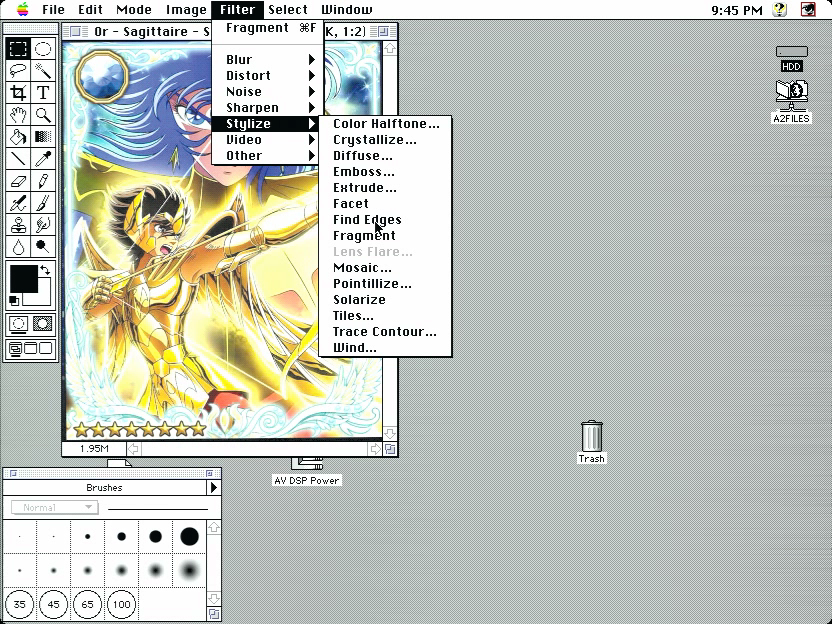Select the Smudge tool

click(43, 225)
